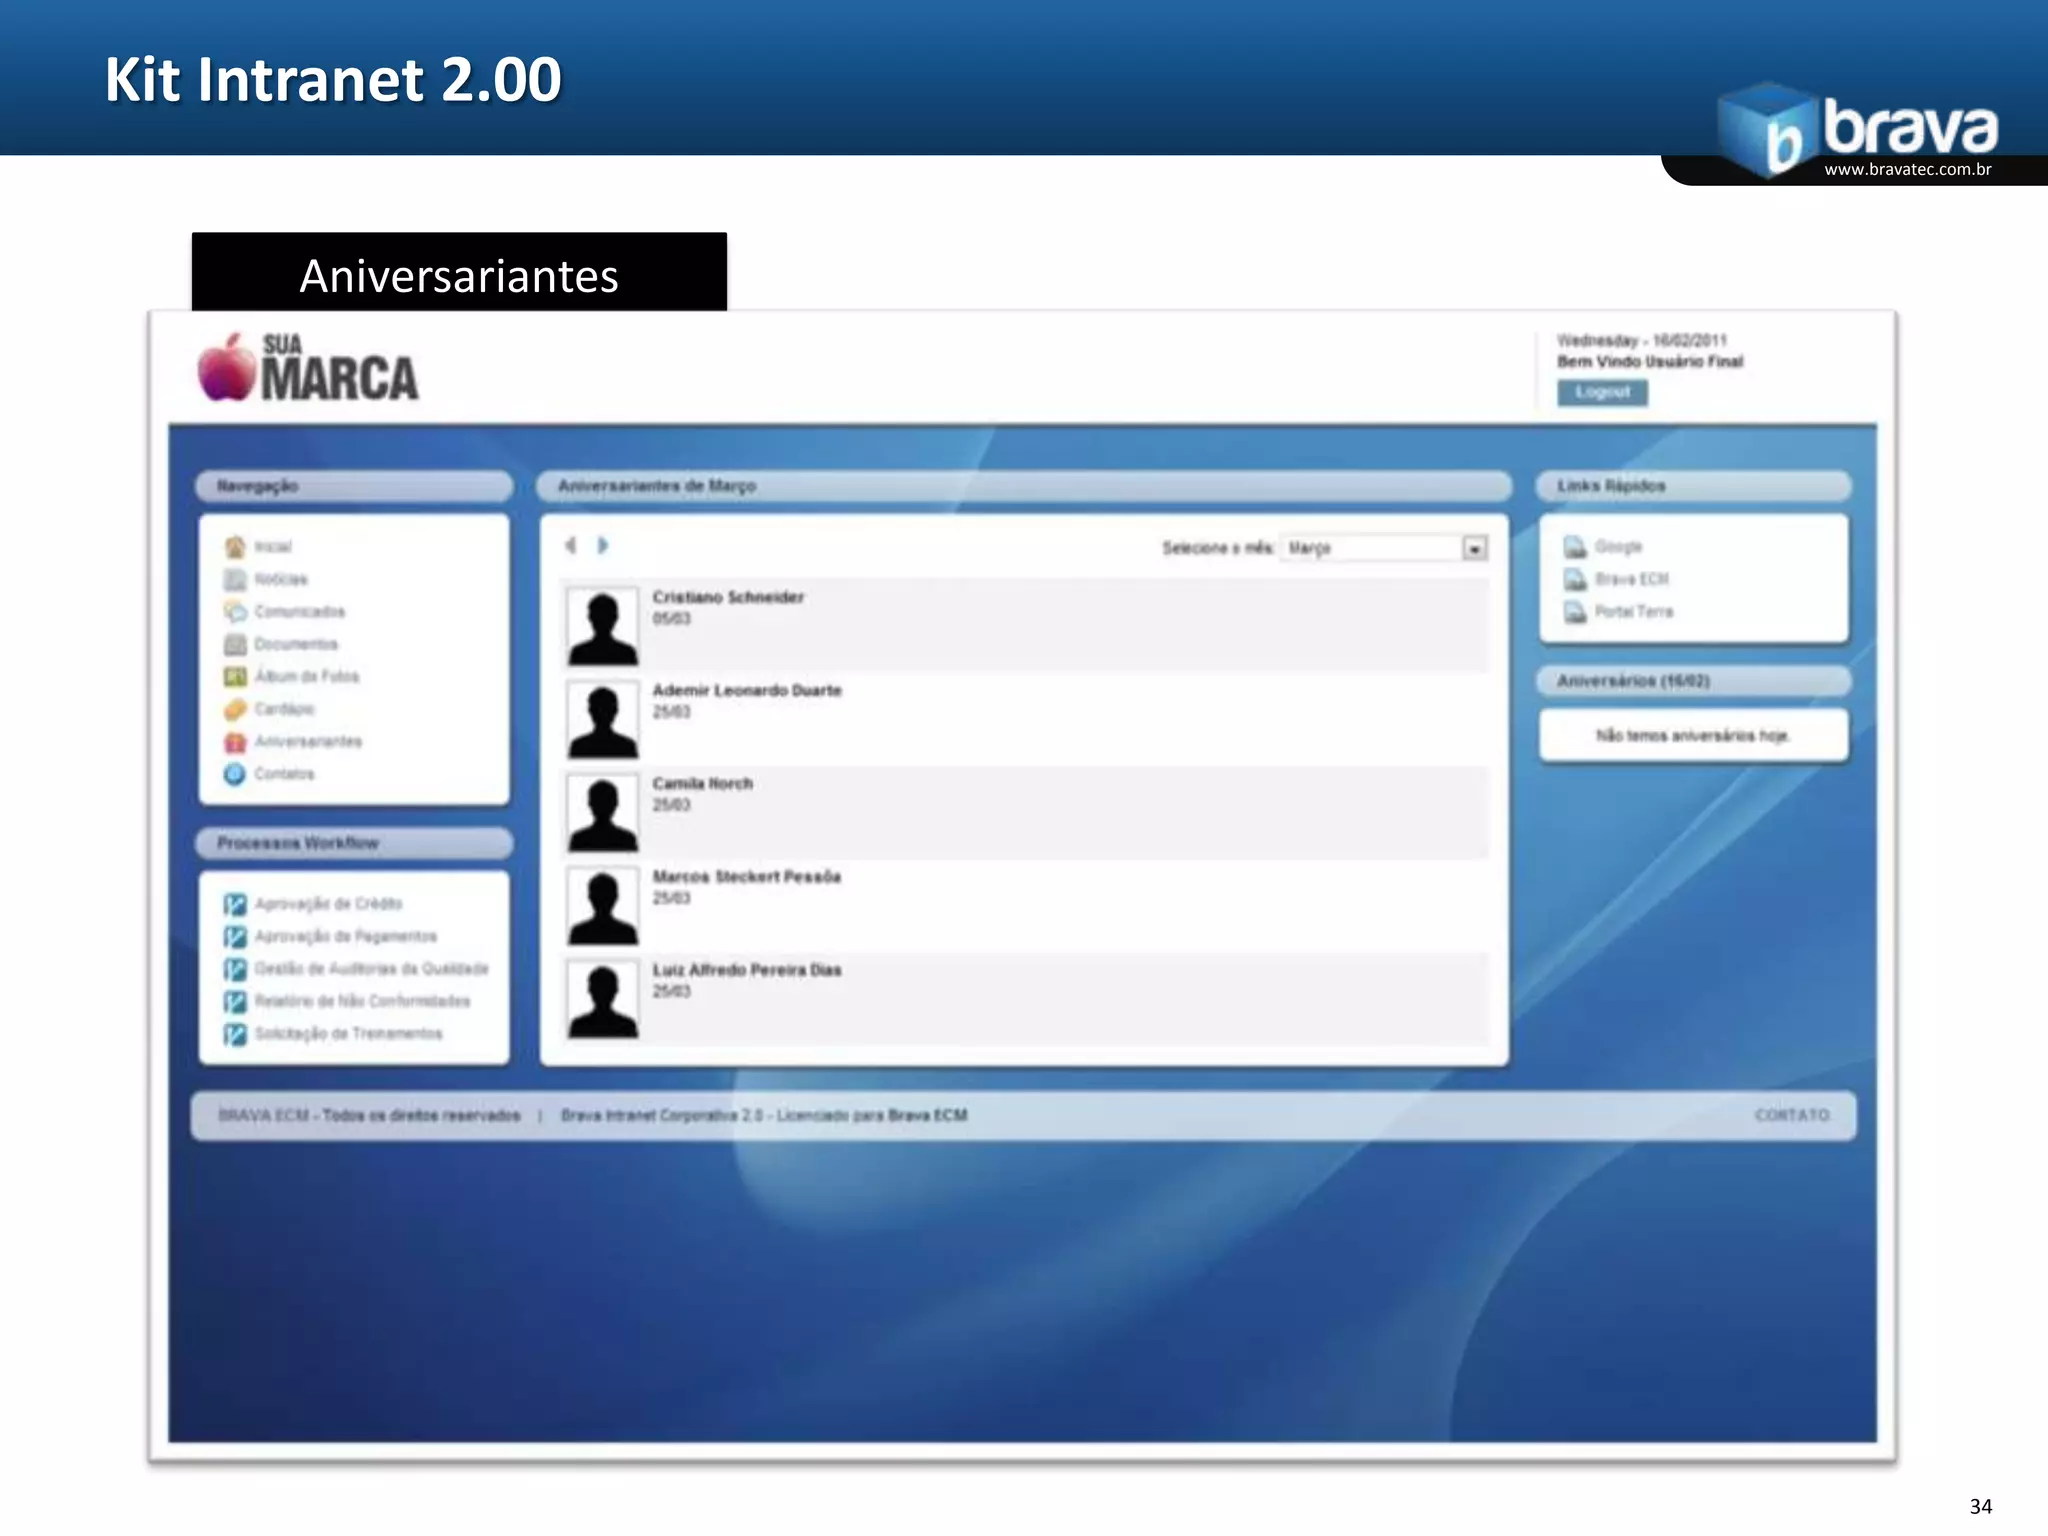
Task: Select the Aniversariantes gift icon
Action: [235, 742]
